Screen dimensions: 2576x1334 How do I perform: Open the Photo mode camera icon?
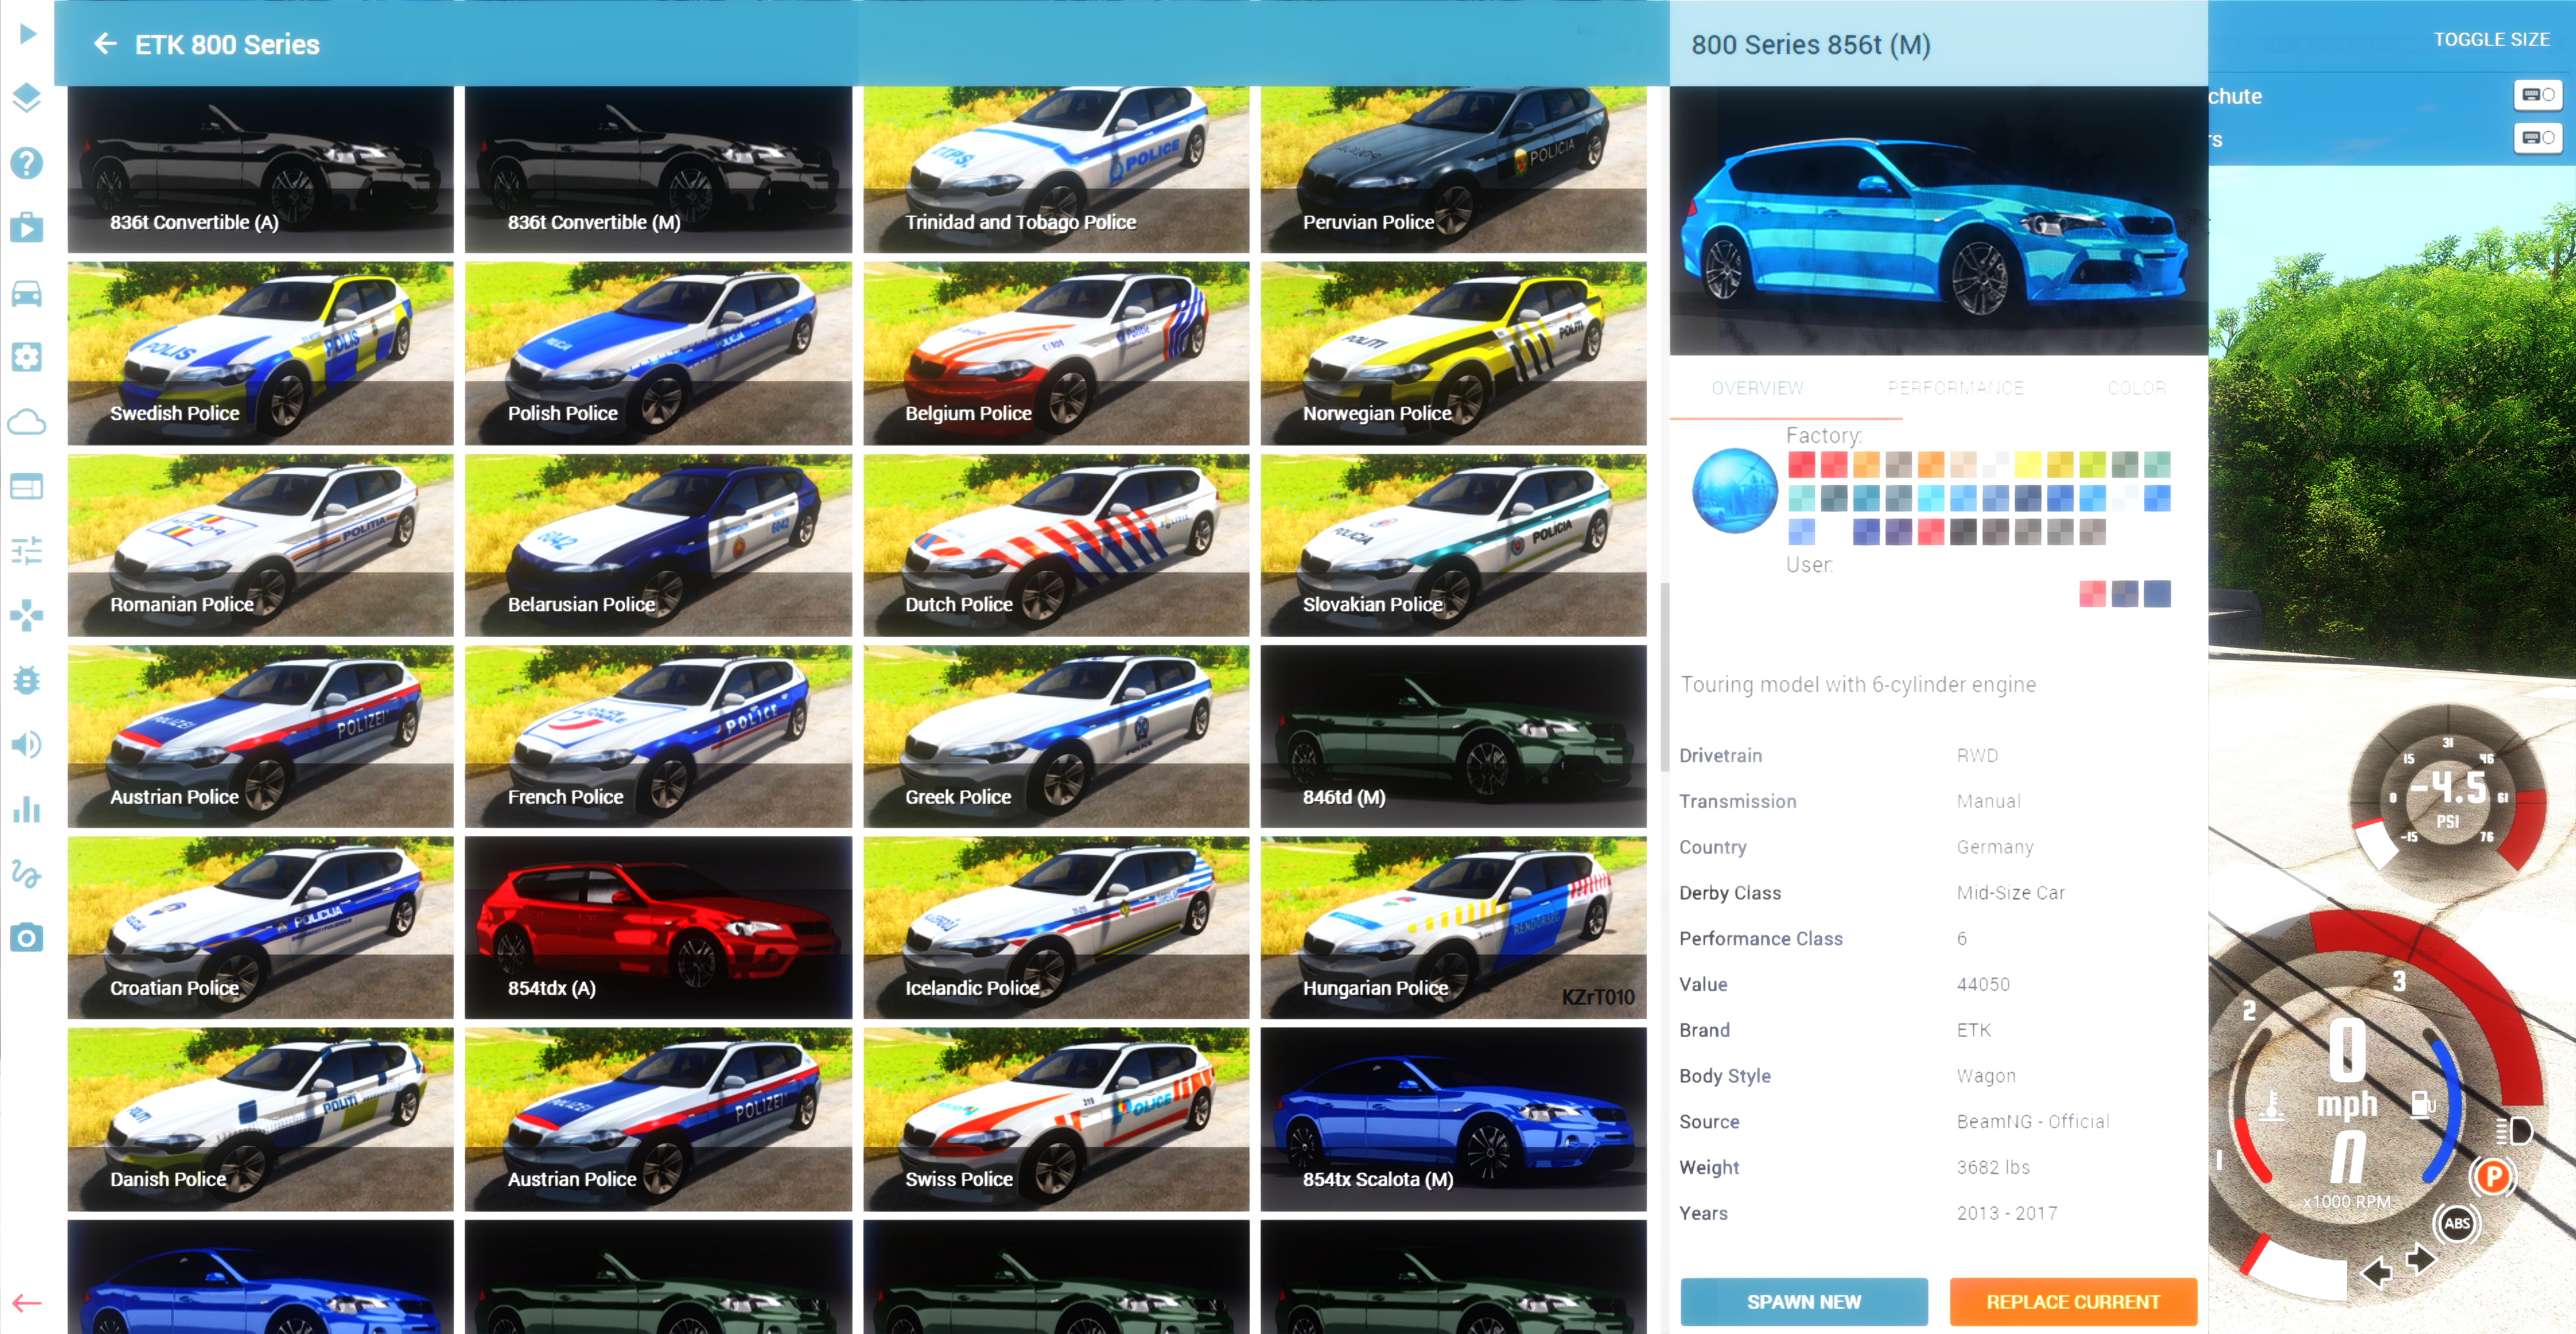click(x=27, y=938)
